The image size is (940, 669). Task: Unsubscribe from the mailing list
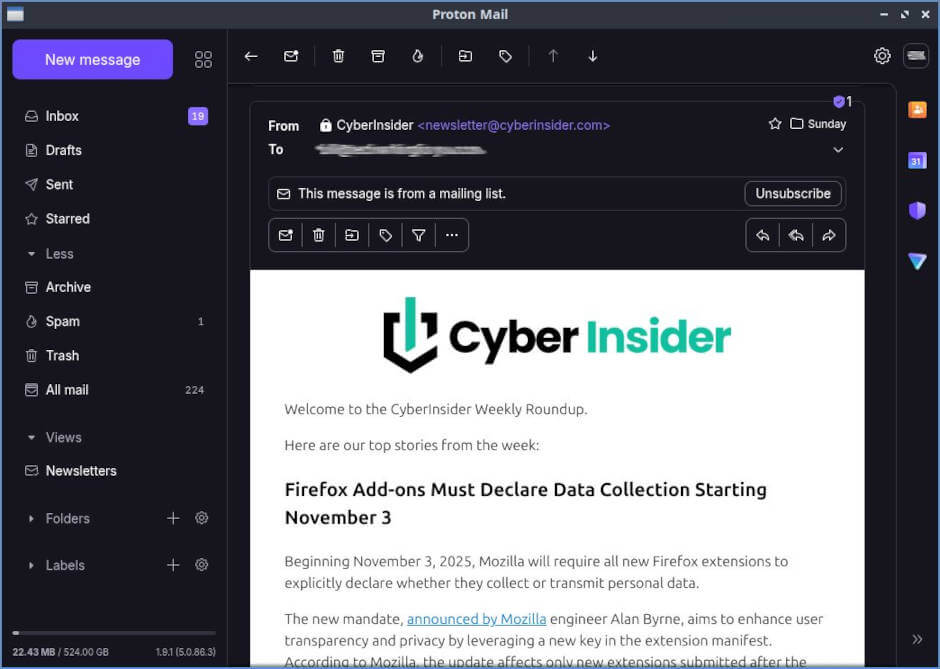tap(793, 193)
